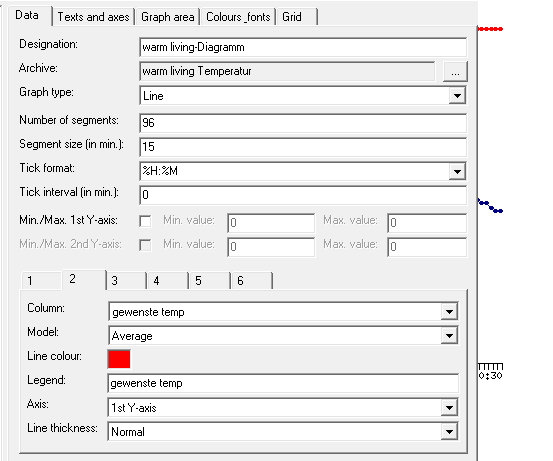Open data series tab 6
Viewport: 553px width, 461px height.
pos(251,281)
